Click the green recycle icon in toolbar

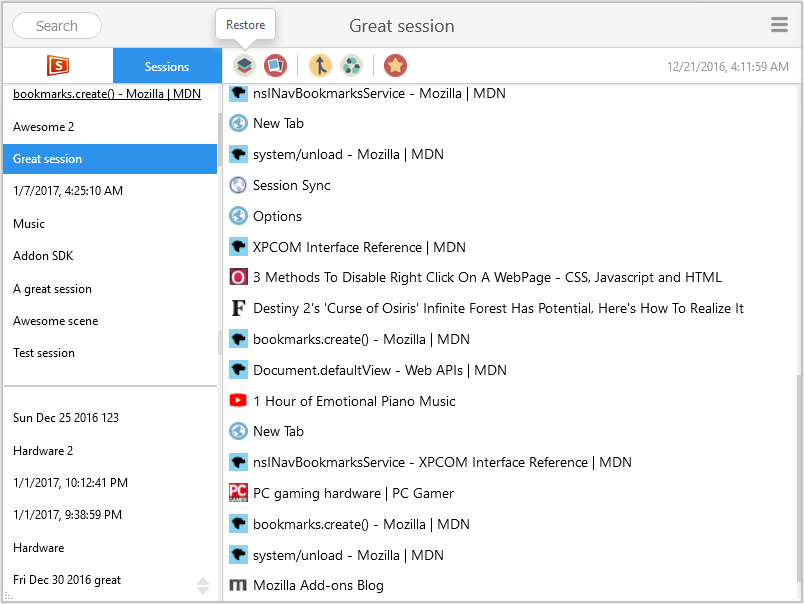(x=352, y=66)
